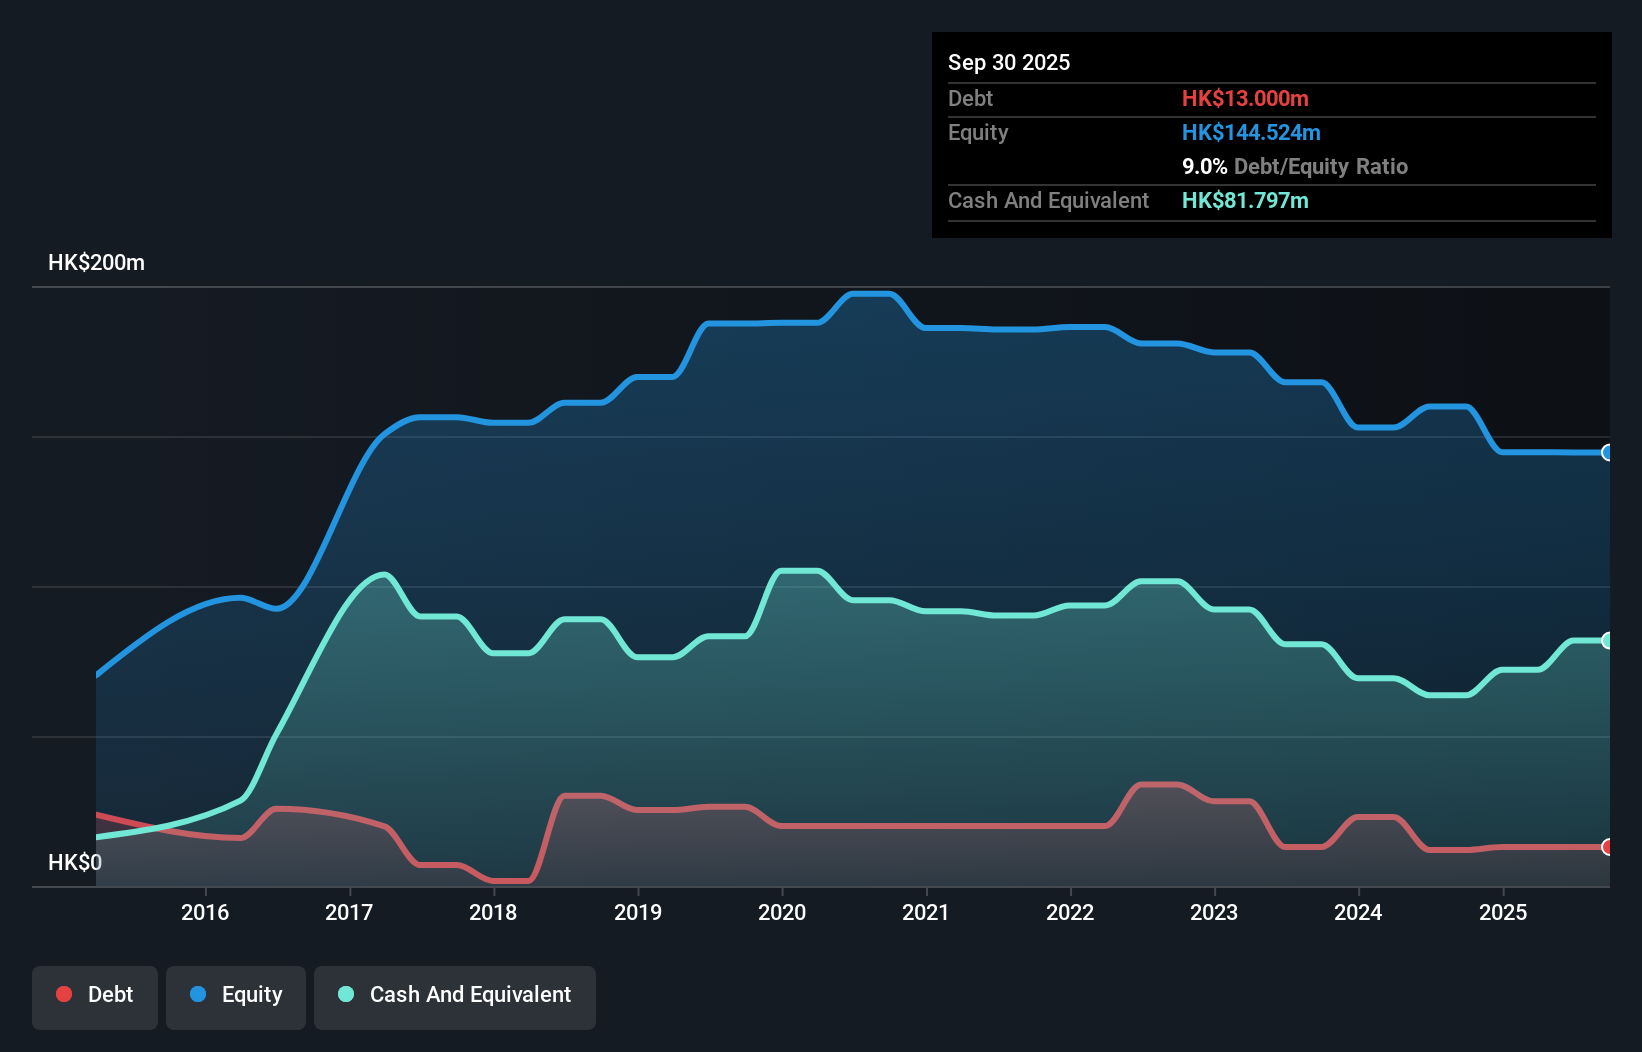Click the 2022 x-axis label
The width and height of the screenshot is (1642, 1052).
pyautogui.click(x=1070, y=912)
